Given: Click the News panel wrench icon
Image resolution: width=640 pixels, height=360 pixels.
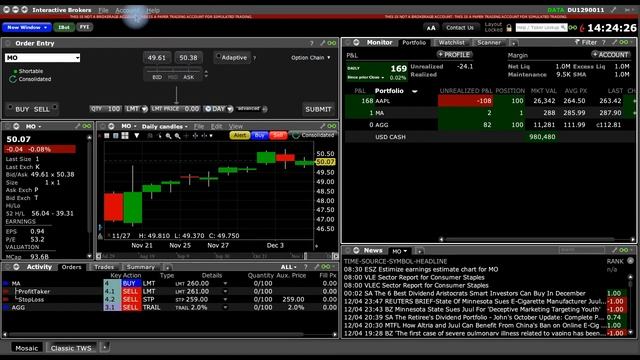Looking at the screenshot, I should pos(614,250).
